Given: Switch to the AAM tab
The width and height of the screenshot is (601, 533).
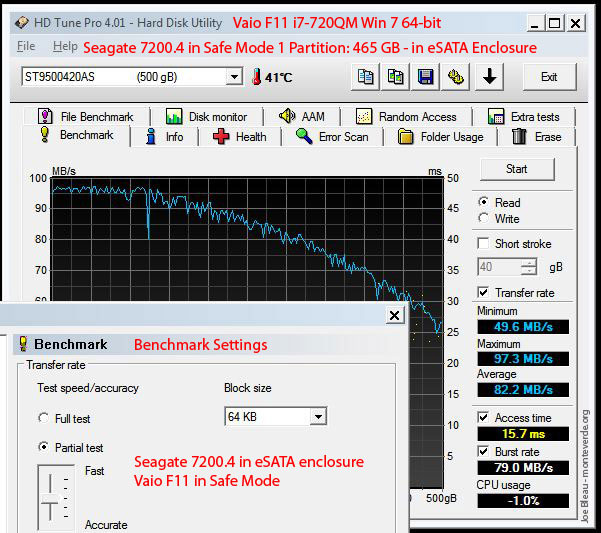Looking at the screenshot, I should coord(302,116).
